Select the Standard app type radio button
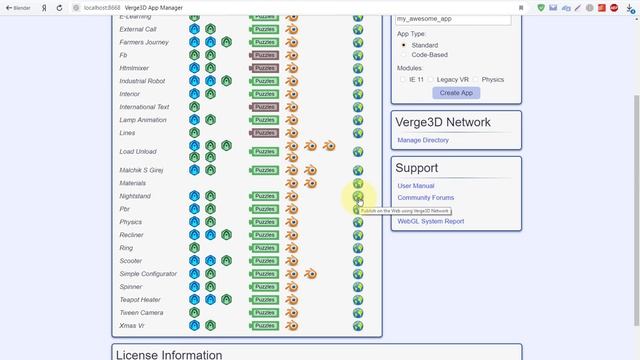Image resolution: width=640 pixels, height=360 pixels. 404,45
